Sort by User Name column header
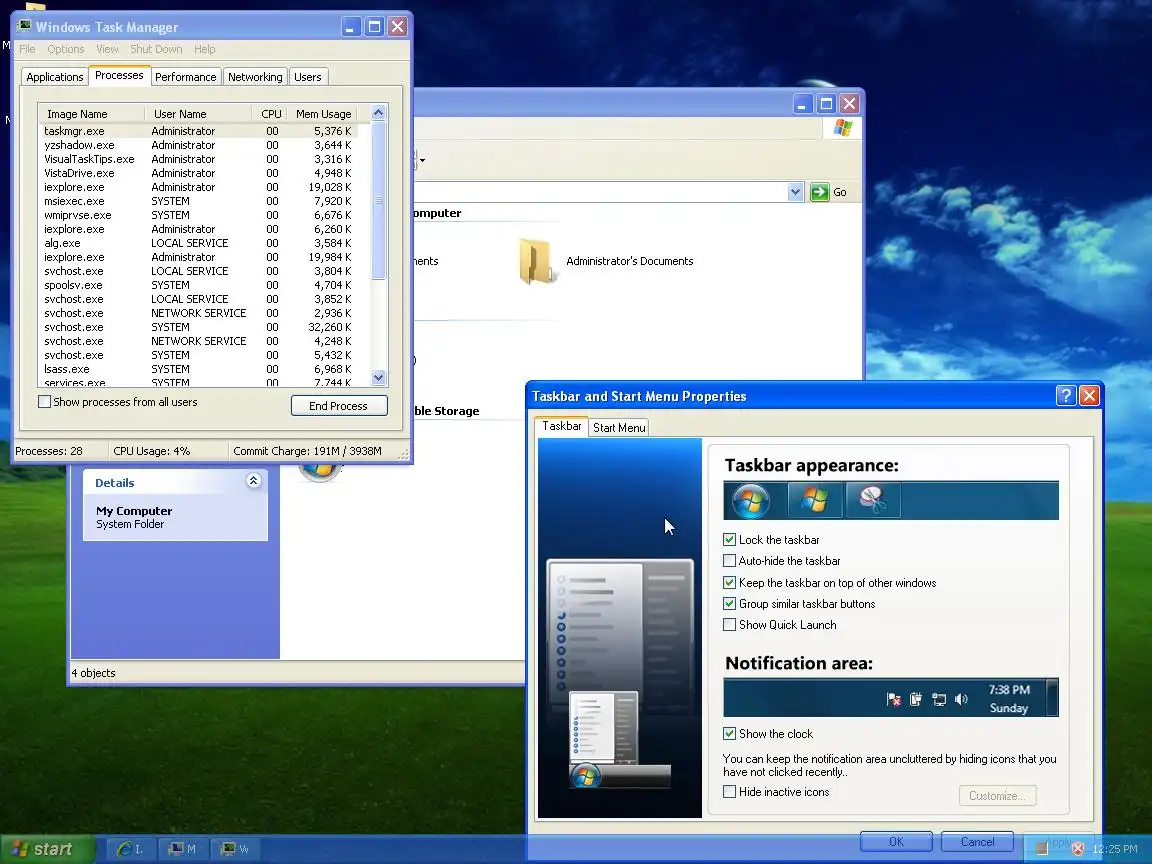This screenshot has width=1152, height=864. 198,114
